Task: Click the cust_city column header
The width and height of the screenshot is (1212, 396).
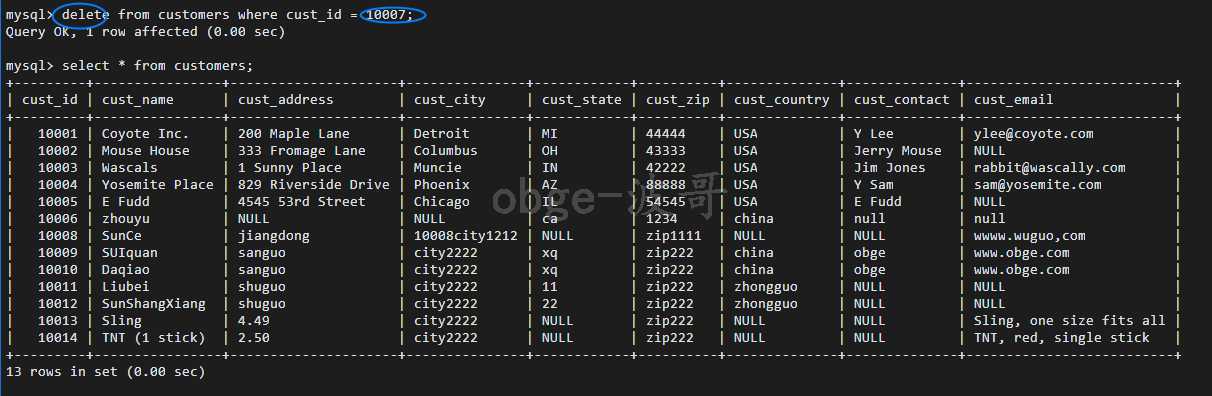Action: pos(450,100)
